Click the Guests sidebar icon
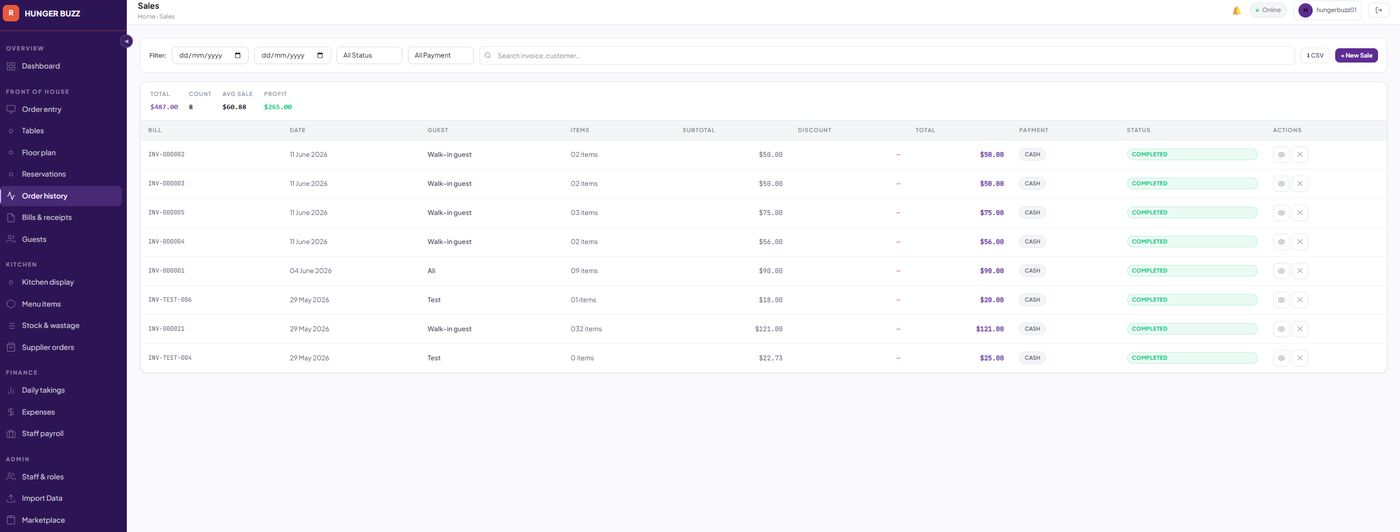This screenshot has height=532, width=1400. coord(11,239)
